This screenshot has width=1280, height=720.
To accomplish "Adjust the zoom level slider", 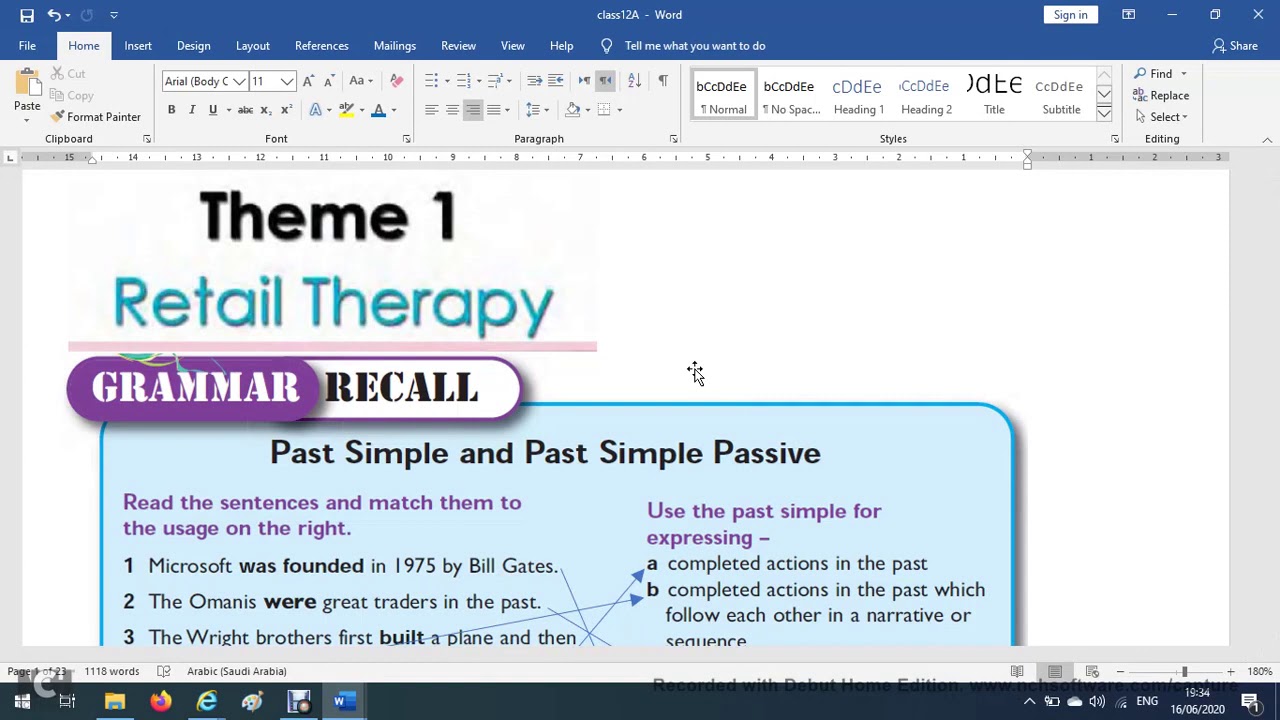I will 1184,672.
